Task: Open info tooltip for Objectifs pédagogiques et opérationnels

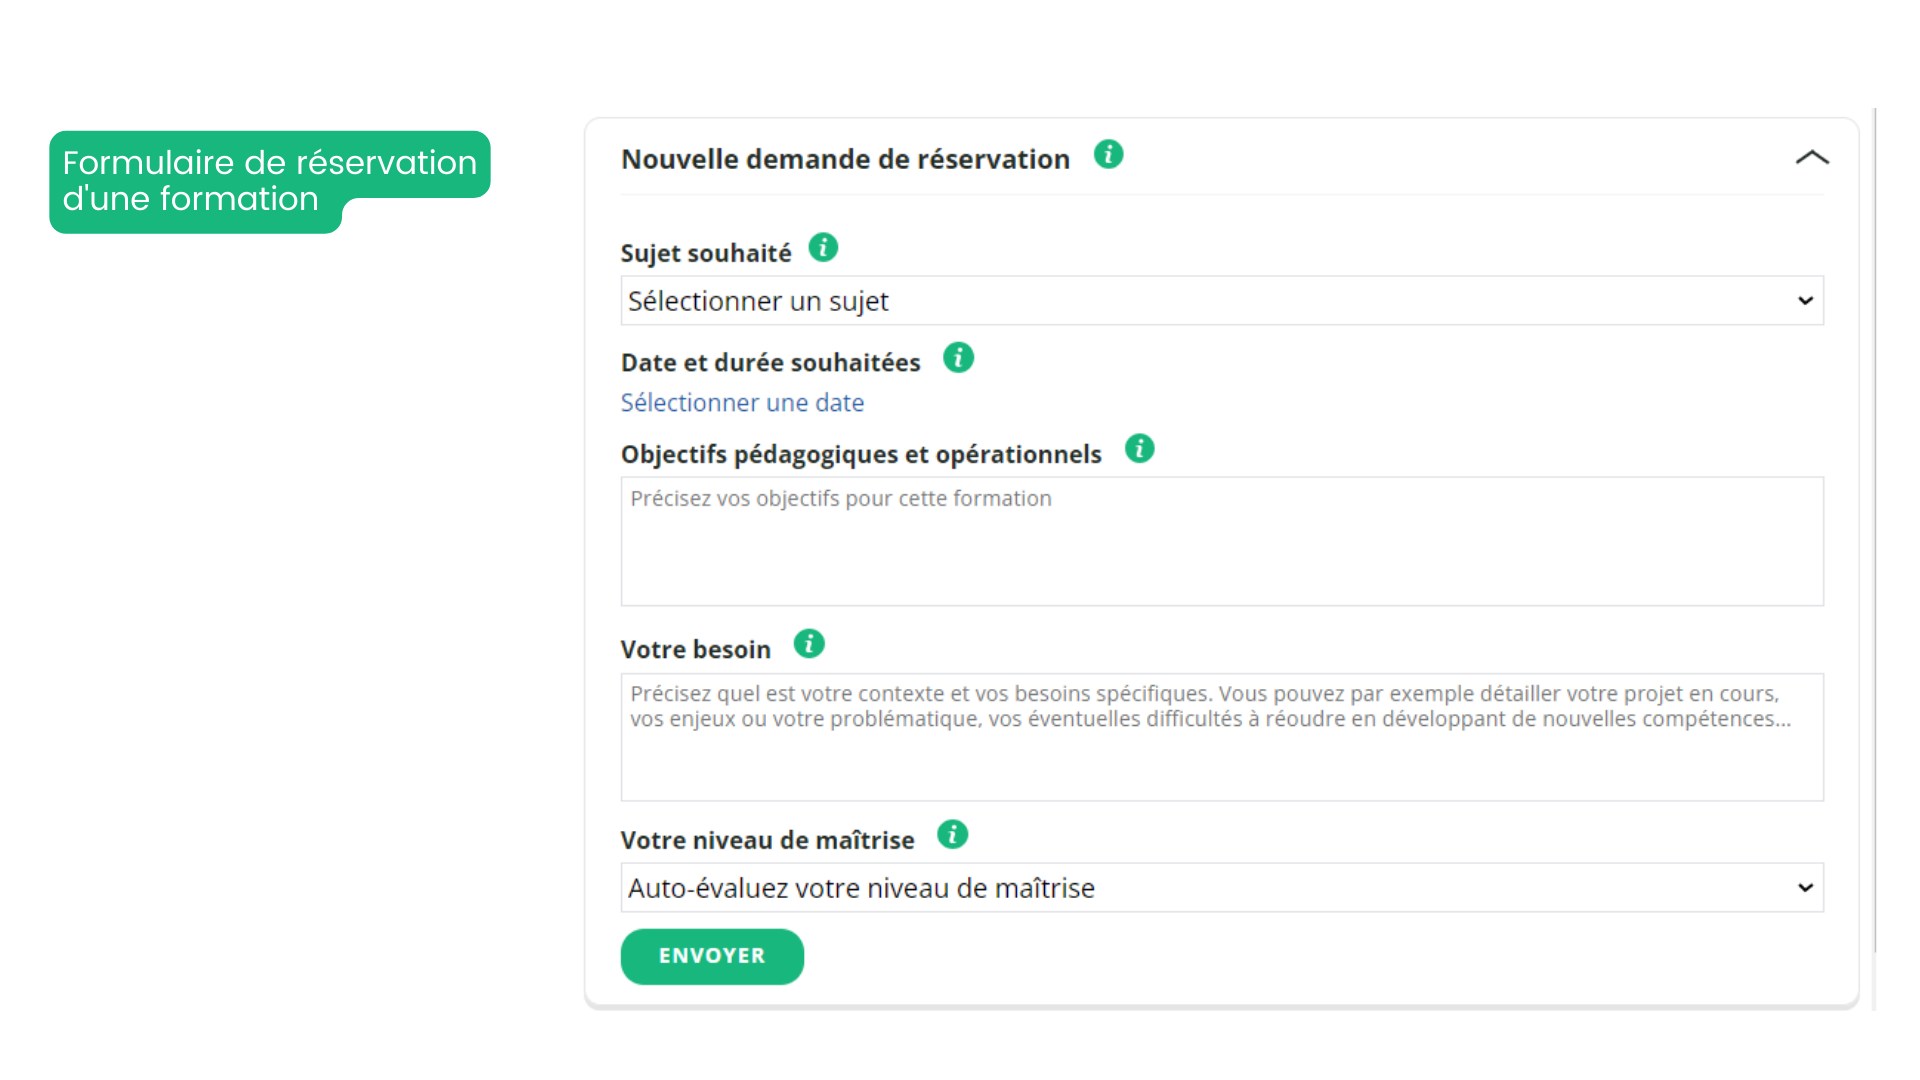Action: (x=1139, y=449)
